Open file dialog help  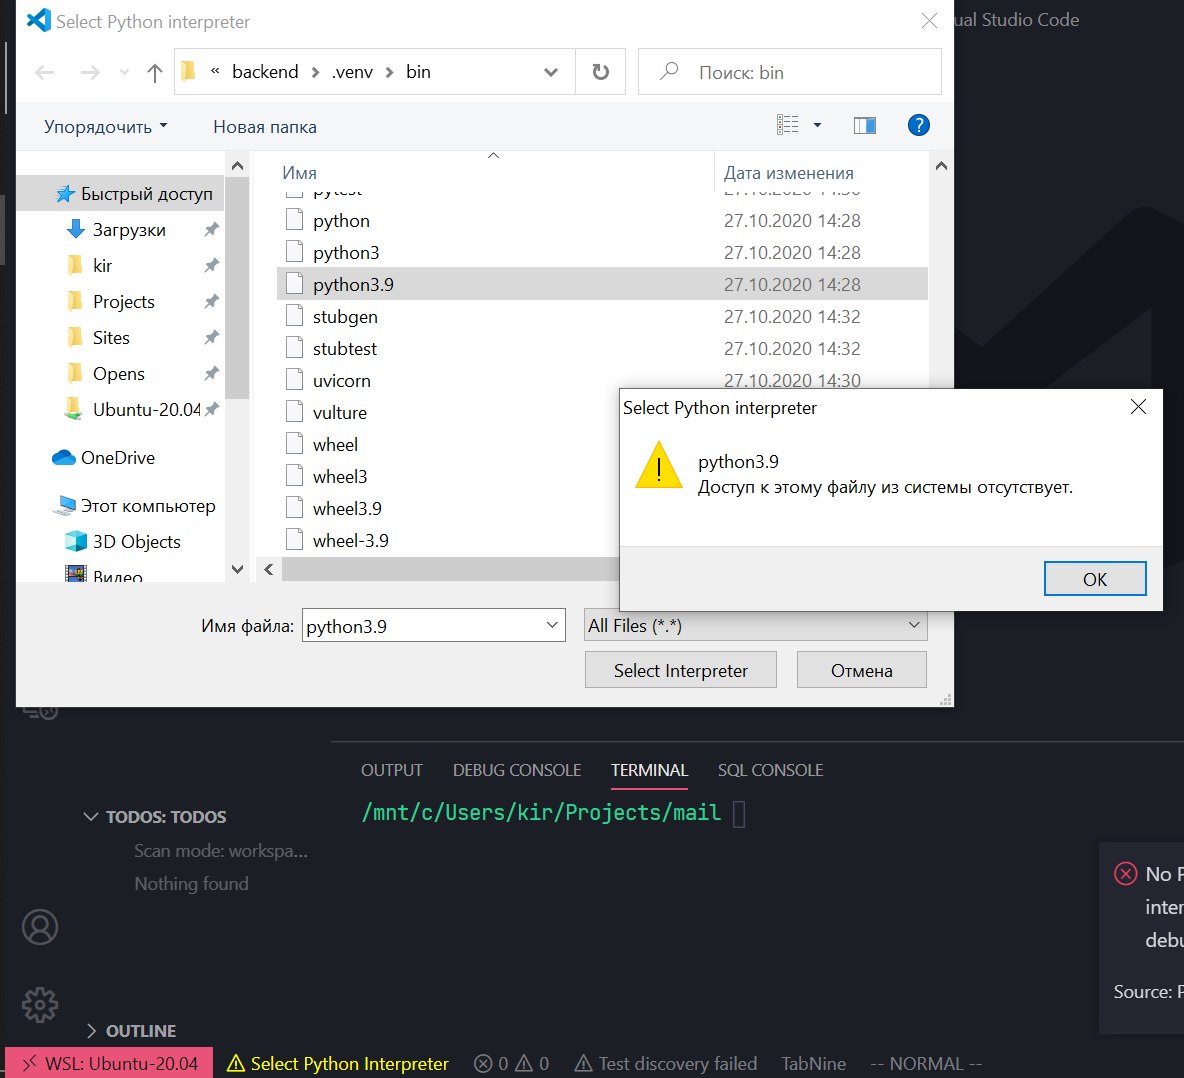tap(918, 125)
